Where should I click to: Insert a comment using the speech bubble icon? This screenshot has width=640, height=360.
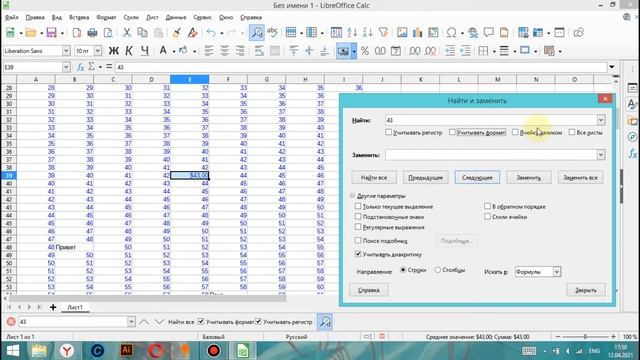point(489,33)
